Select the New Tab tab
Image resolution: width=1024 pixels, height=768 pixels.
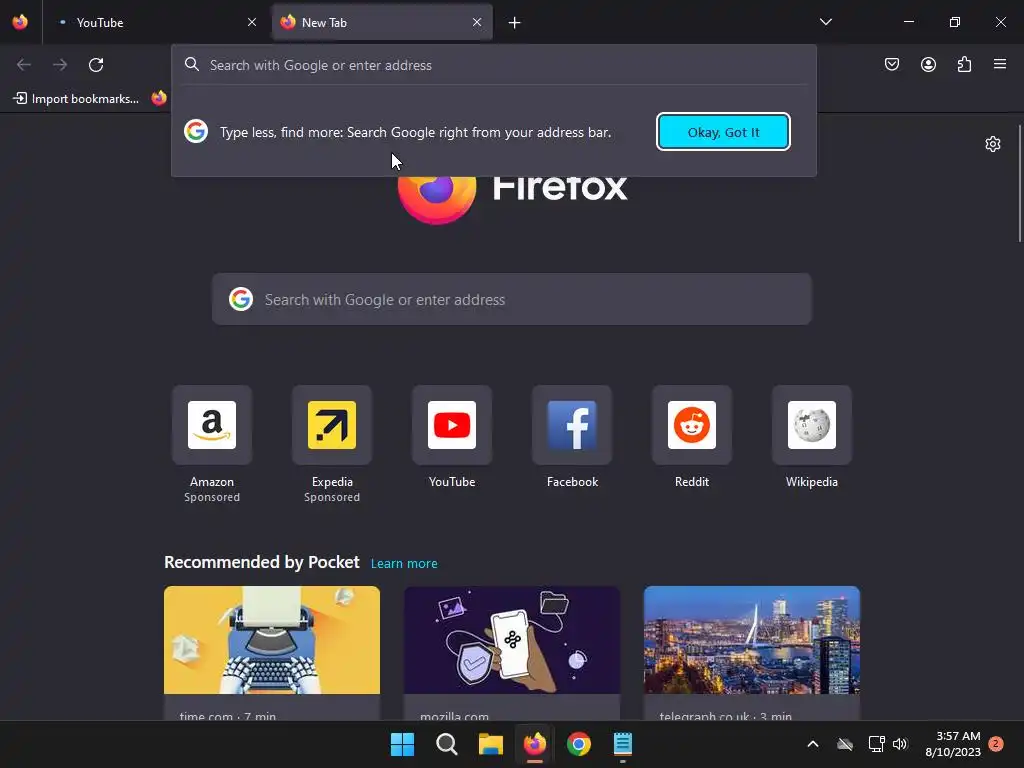(382, 22)
